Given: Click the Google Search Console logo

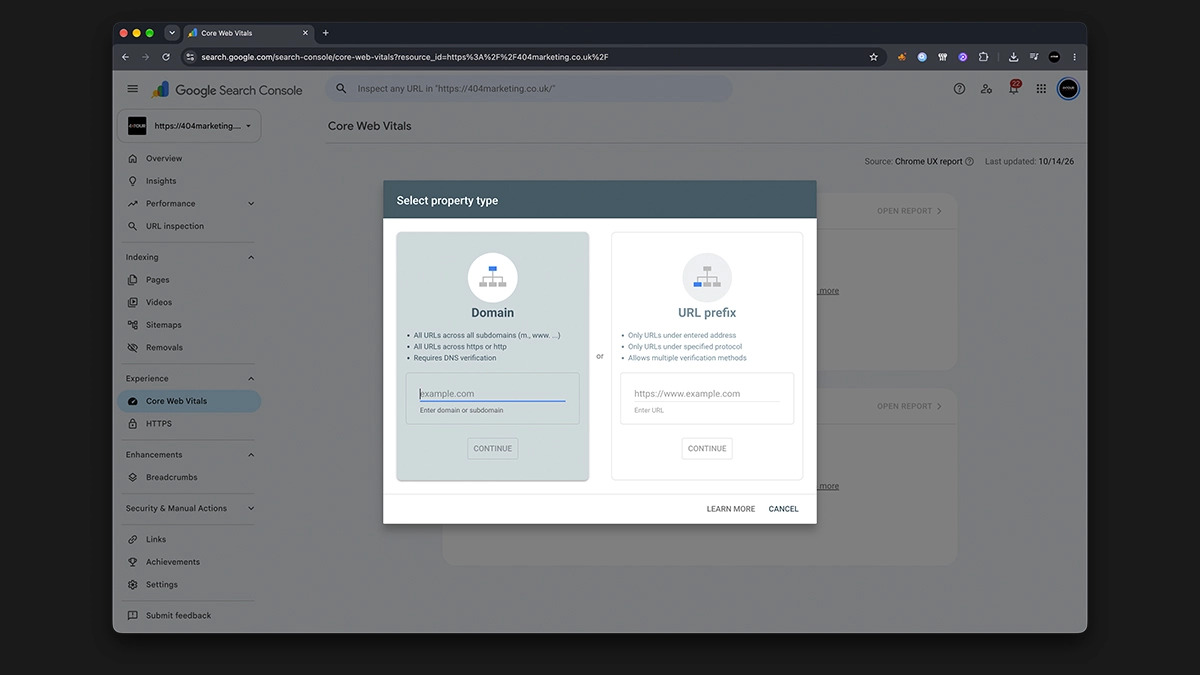Looking at the screenshot, I should [x=227, y=90].
